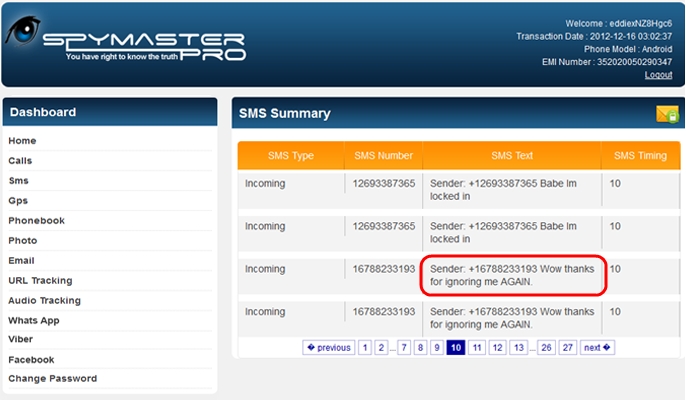
Task: Open the Viber section
Action: click(21, 339)
